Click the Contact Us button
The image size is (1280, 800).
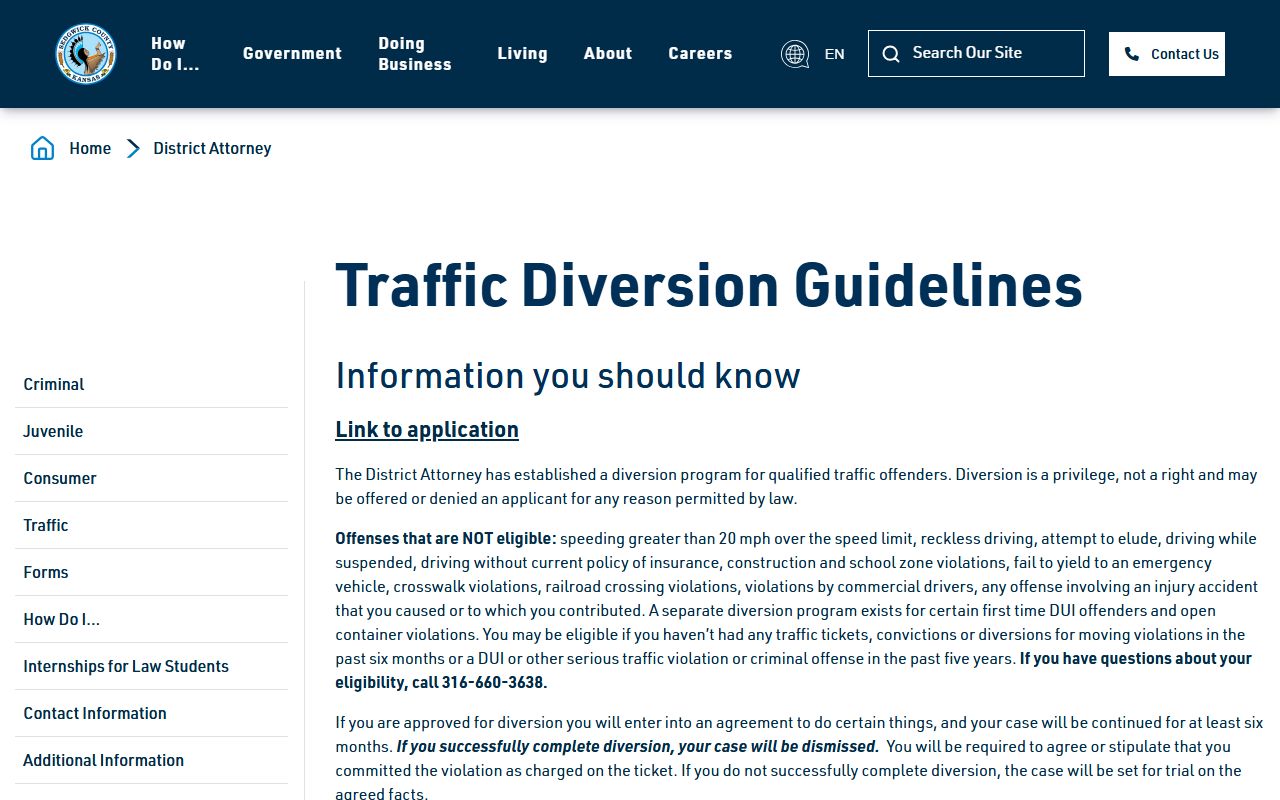1167,54
